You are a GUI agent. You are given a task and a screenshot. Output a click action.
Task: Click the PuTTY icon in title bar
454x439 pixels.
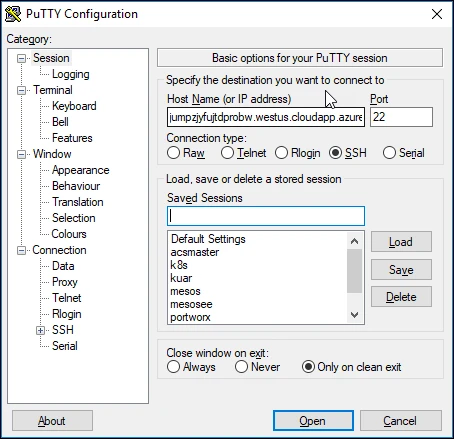click(x=13, y=14)
